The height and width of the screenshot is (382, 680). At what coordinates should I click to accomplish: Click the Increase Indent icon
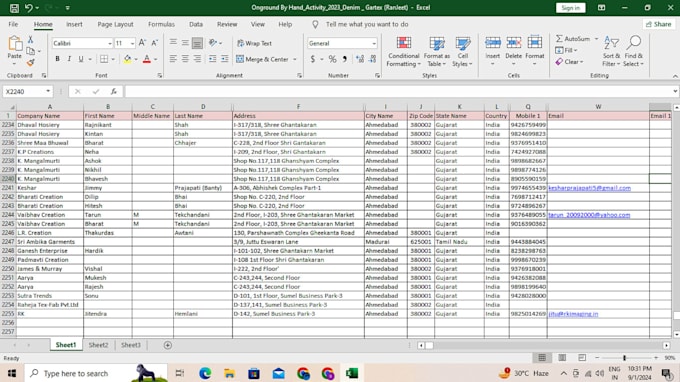click(225, 59)
